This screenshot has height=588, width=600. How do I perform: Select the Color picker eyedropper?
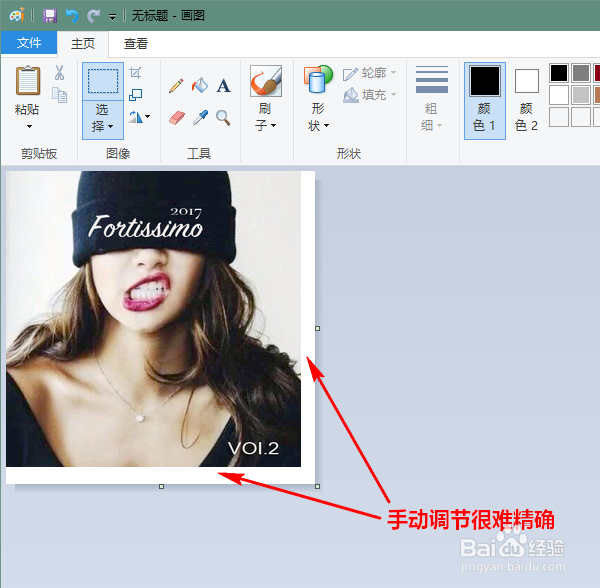200,117
